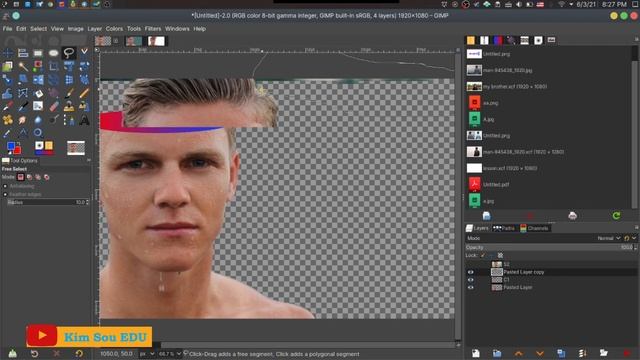Select the Airbrush tool
The image size is (640, 360).
coord(7,107)
